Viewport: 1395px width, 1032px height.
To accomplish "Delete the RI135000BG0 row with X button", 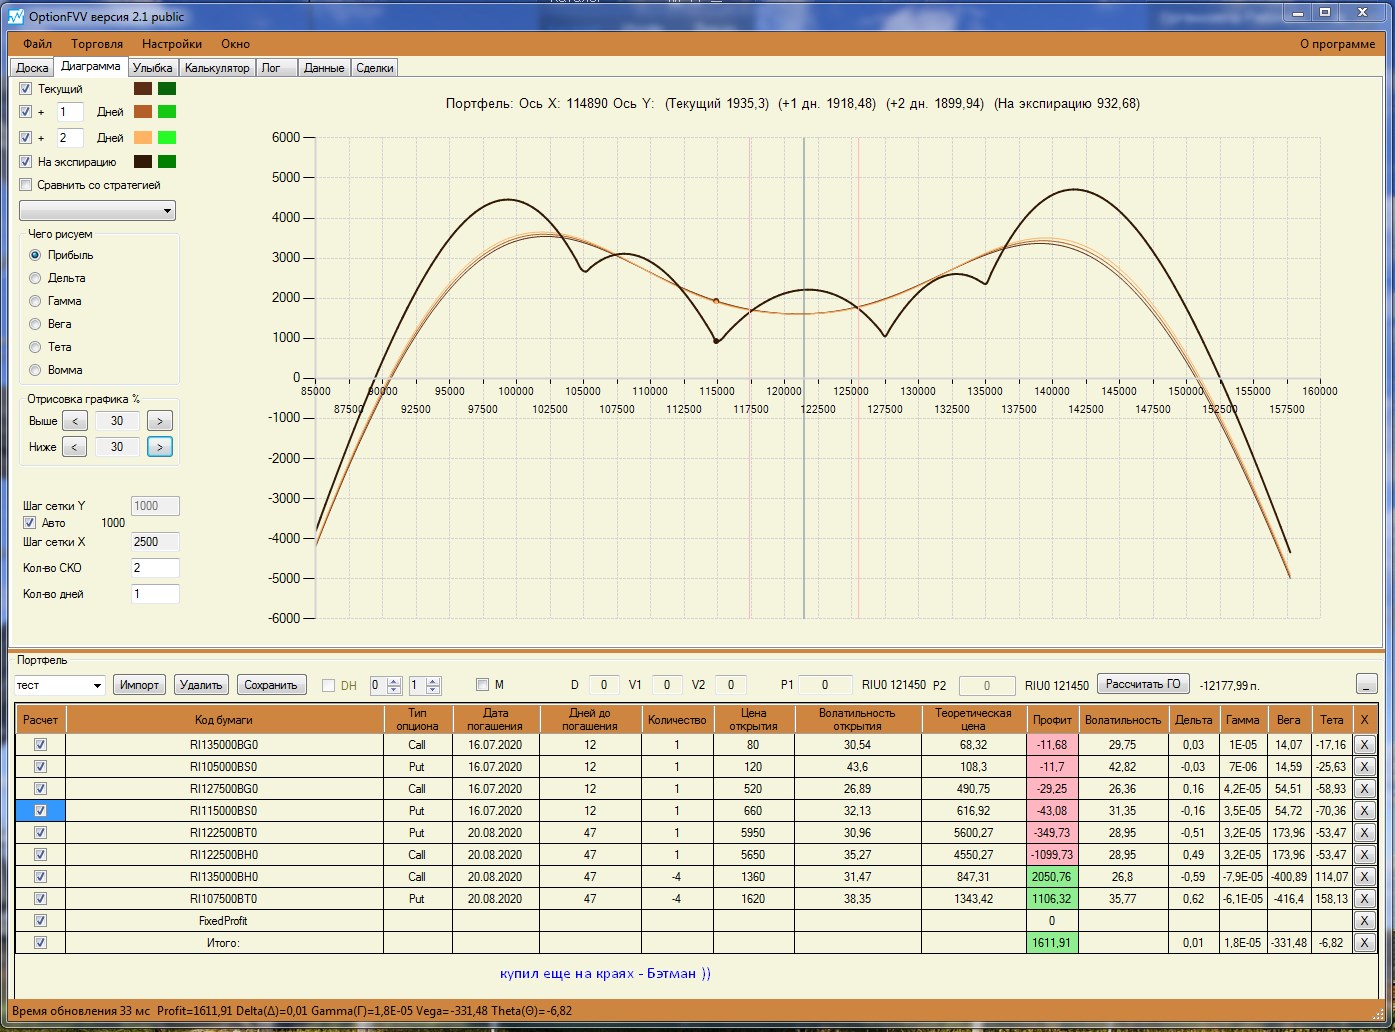I will tap(1364, 745).
